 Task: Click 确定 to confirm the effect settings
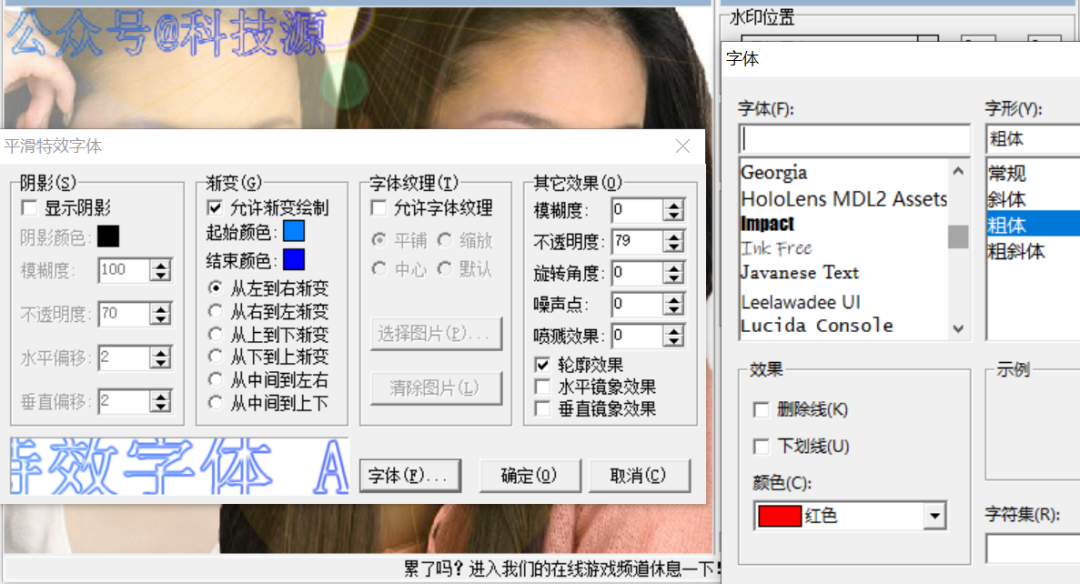[530, 475]
